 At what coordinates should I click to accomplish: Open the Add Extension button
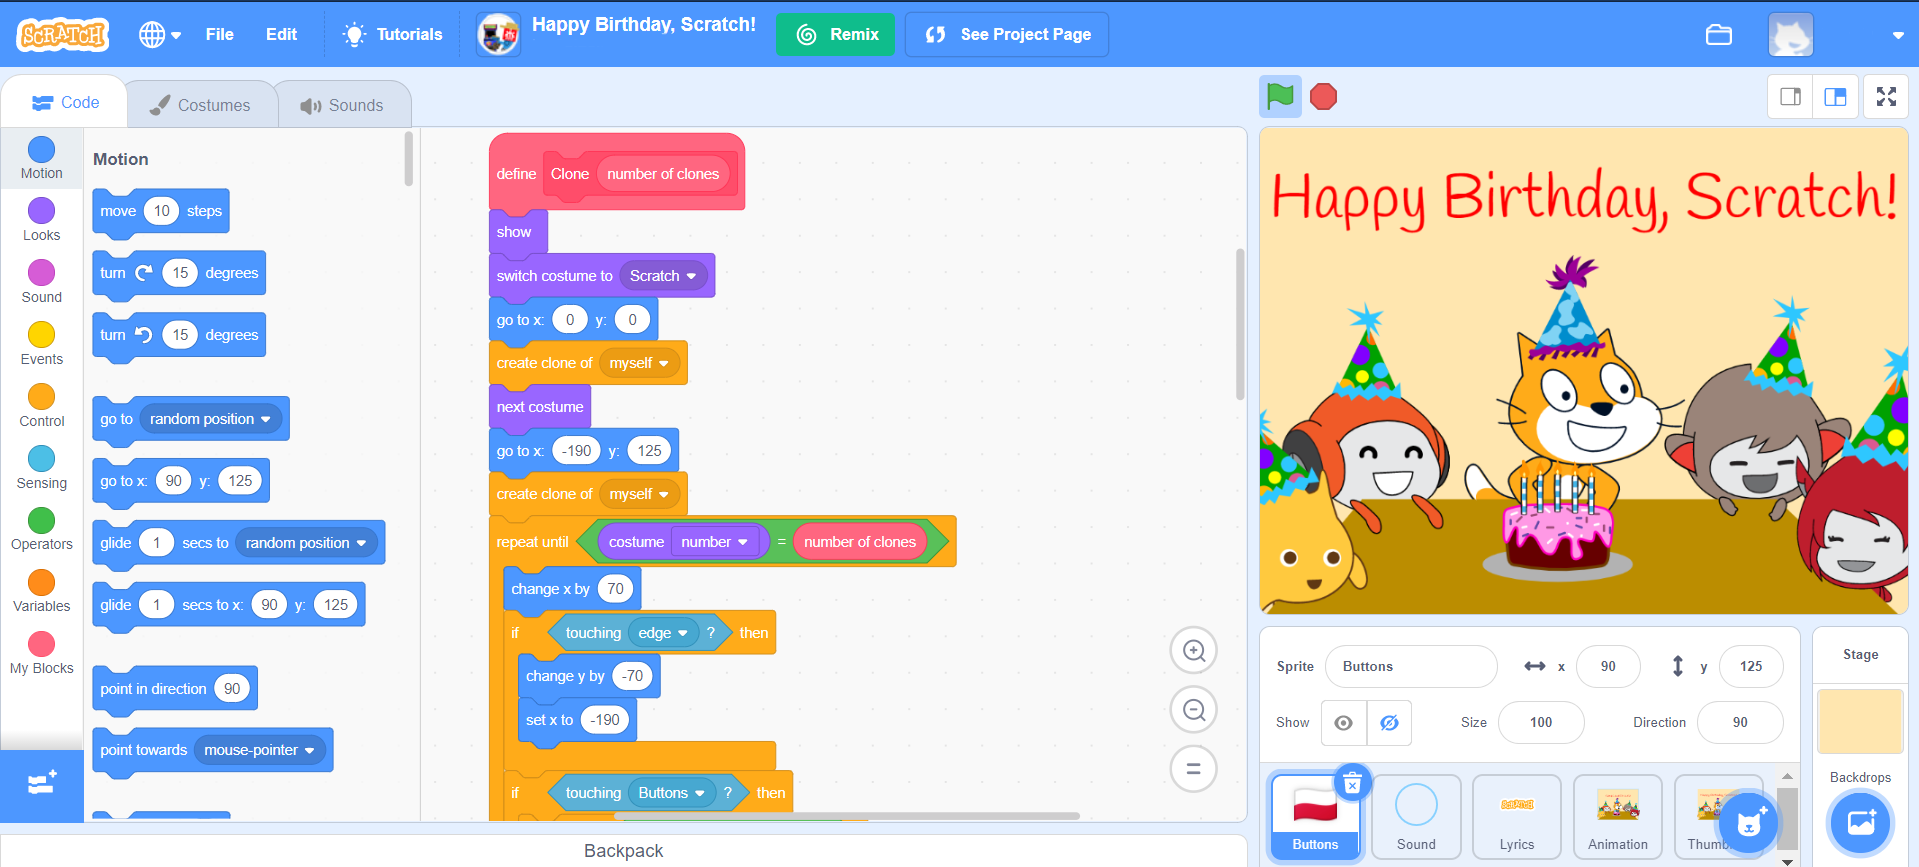[41, 784]
